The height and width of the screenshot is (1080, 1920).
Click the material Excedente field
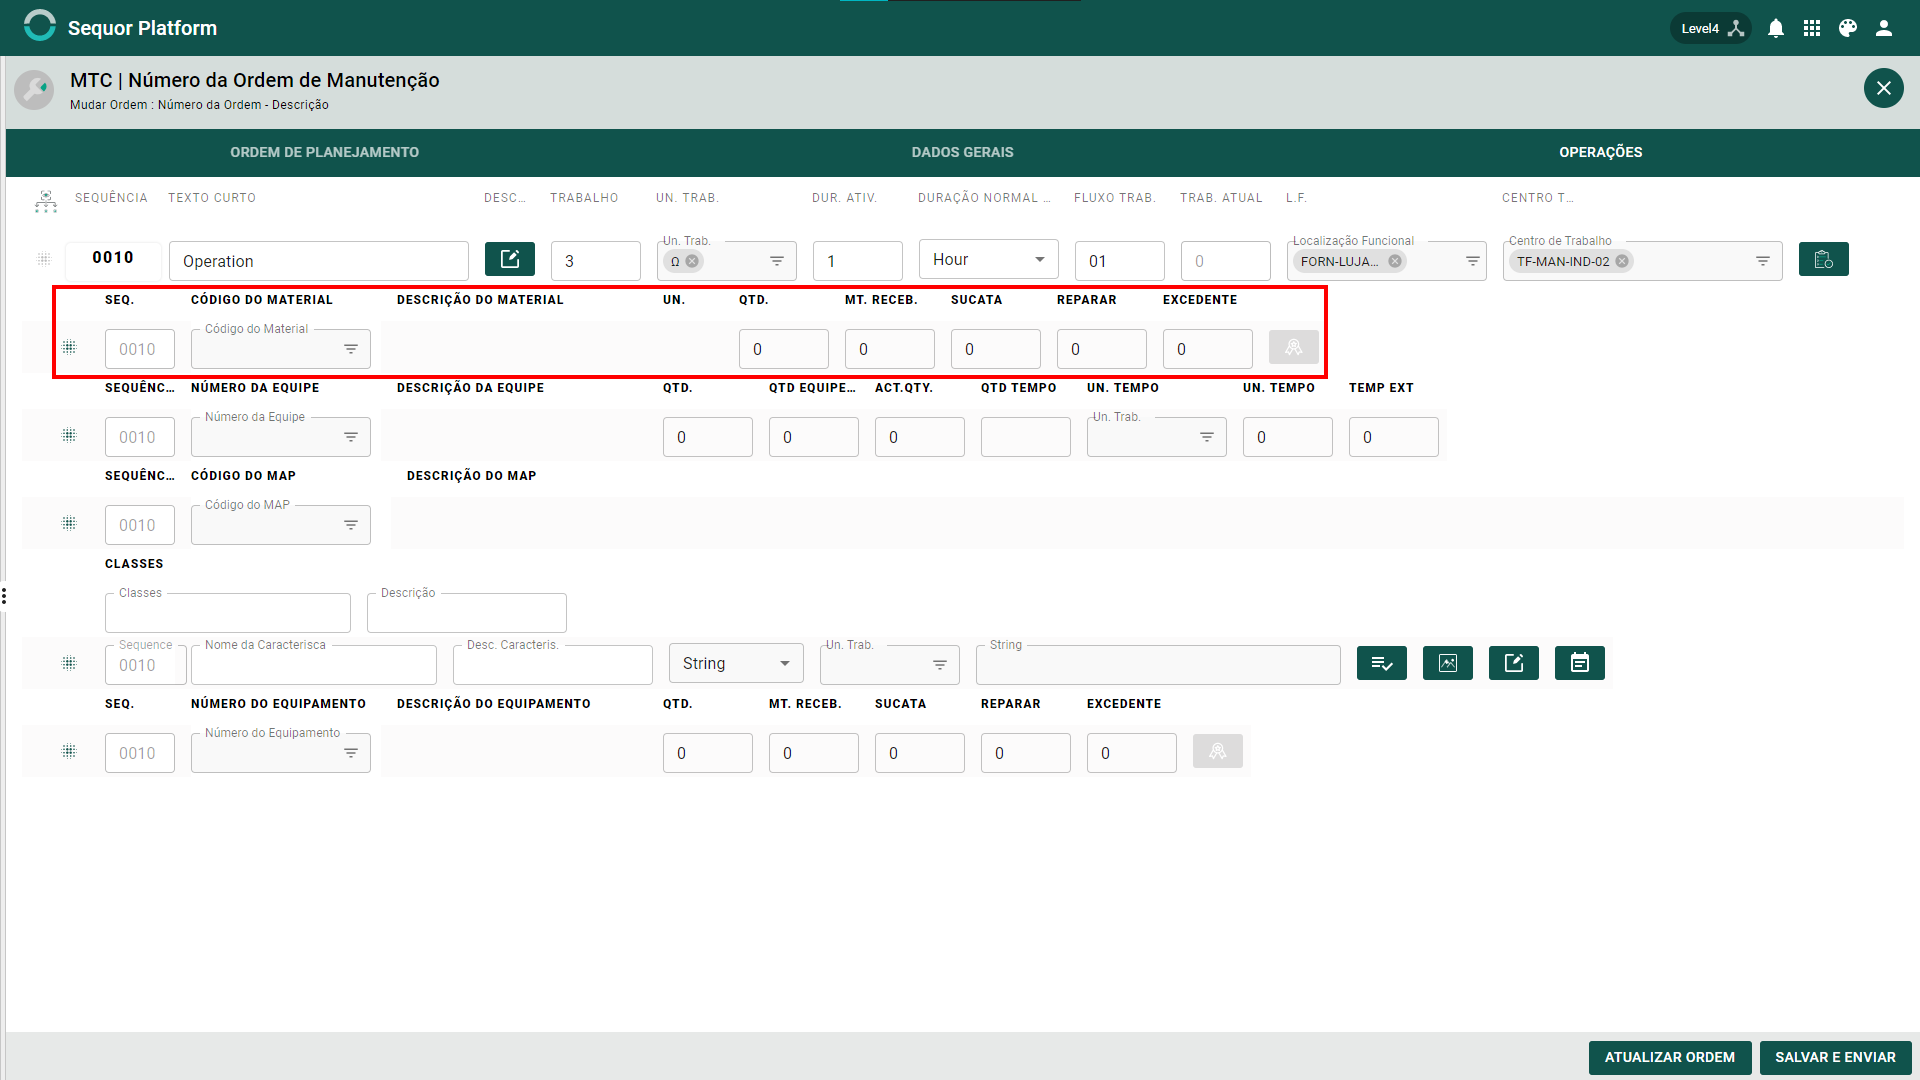pos(1208,349)
